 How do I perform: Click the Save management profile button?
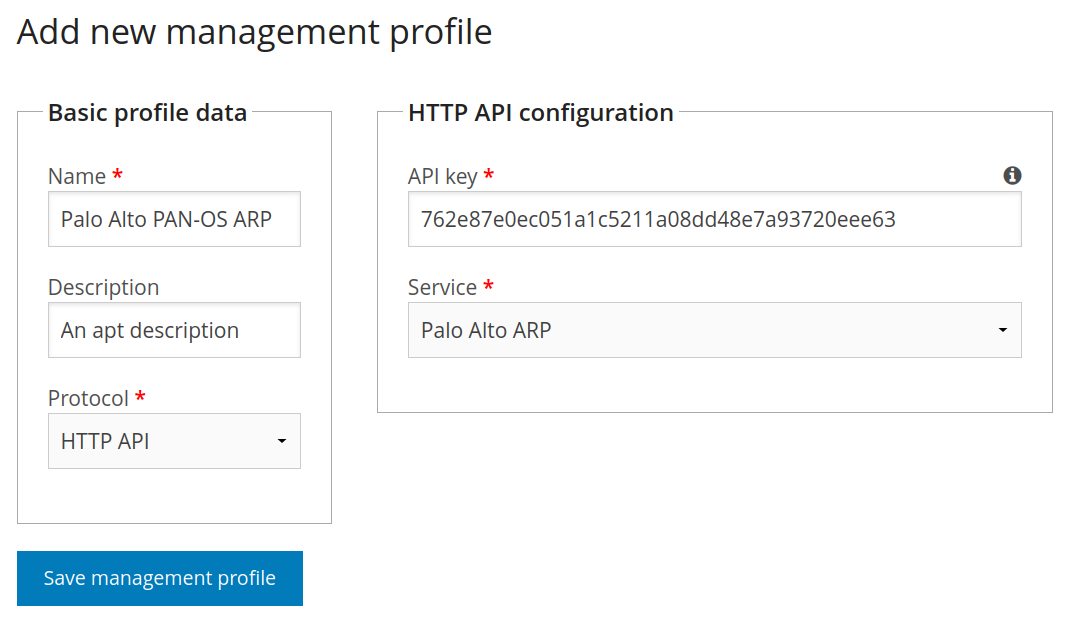click(160, 578)
